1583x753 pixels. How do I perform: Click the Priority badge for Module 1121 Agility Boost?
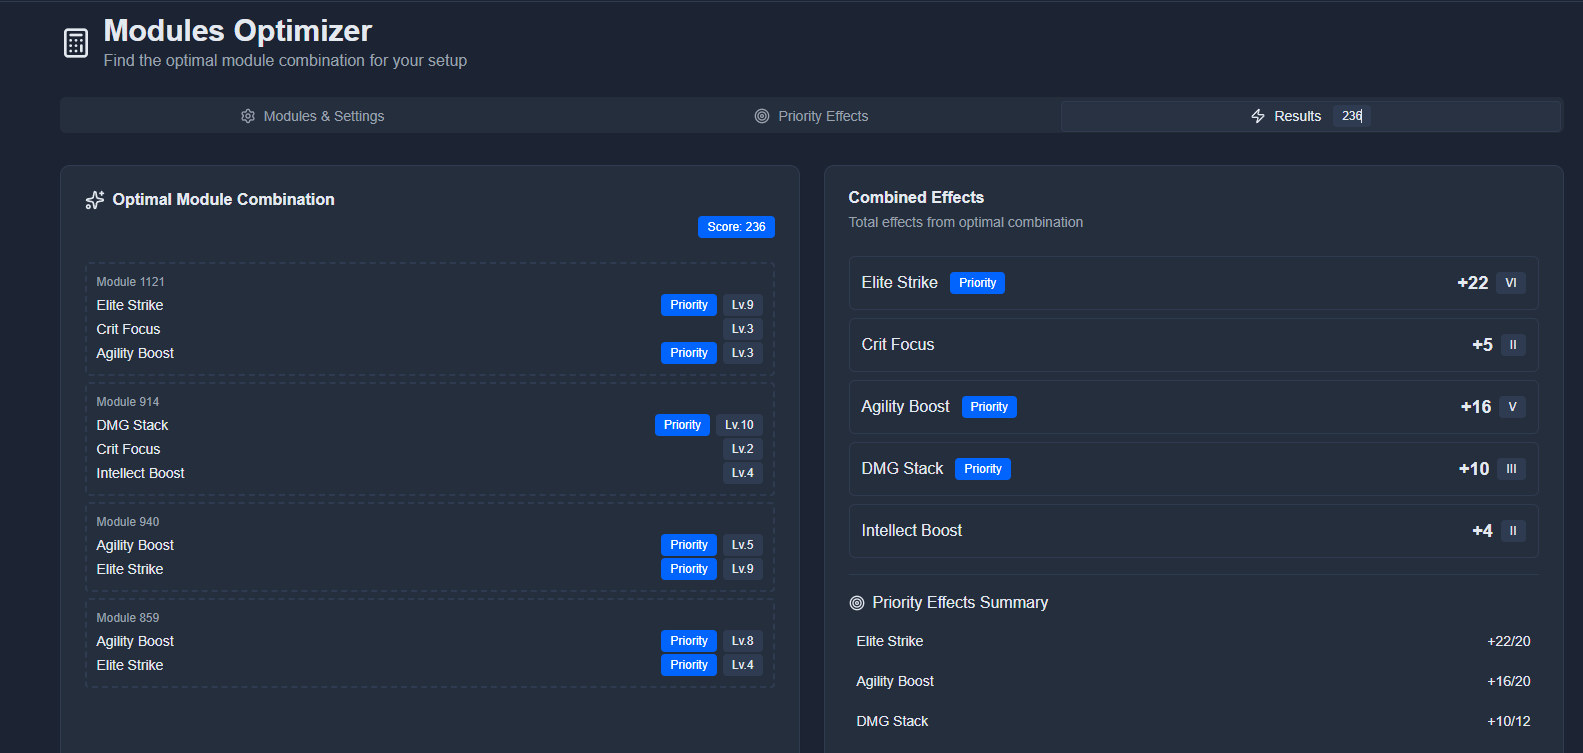[x=689, y=353]
